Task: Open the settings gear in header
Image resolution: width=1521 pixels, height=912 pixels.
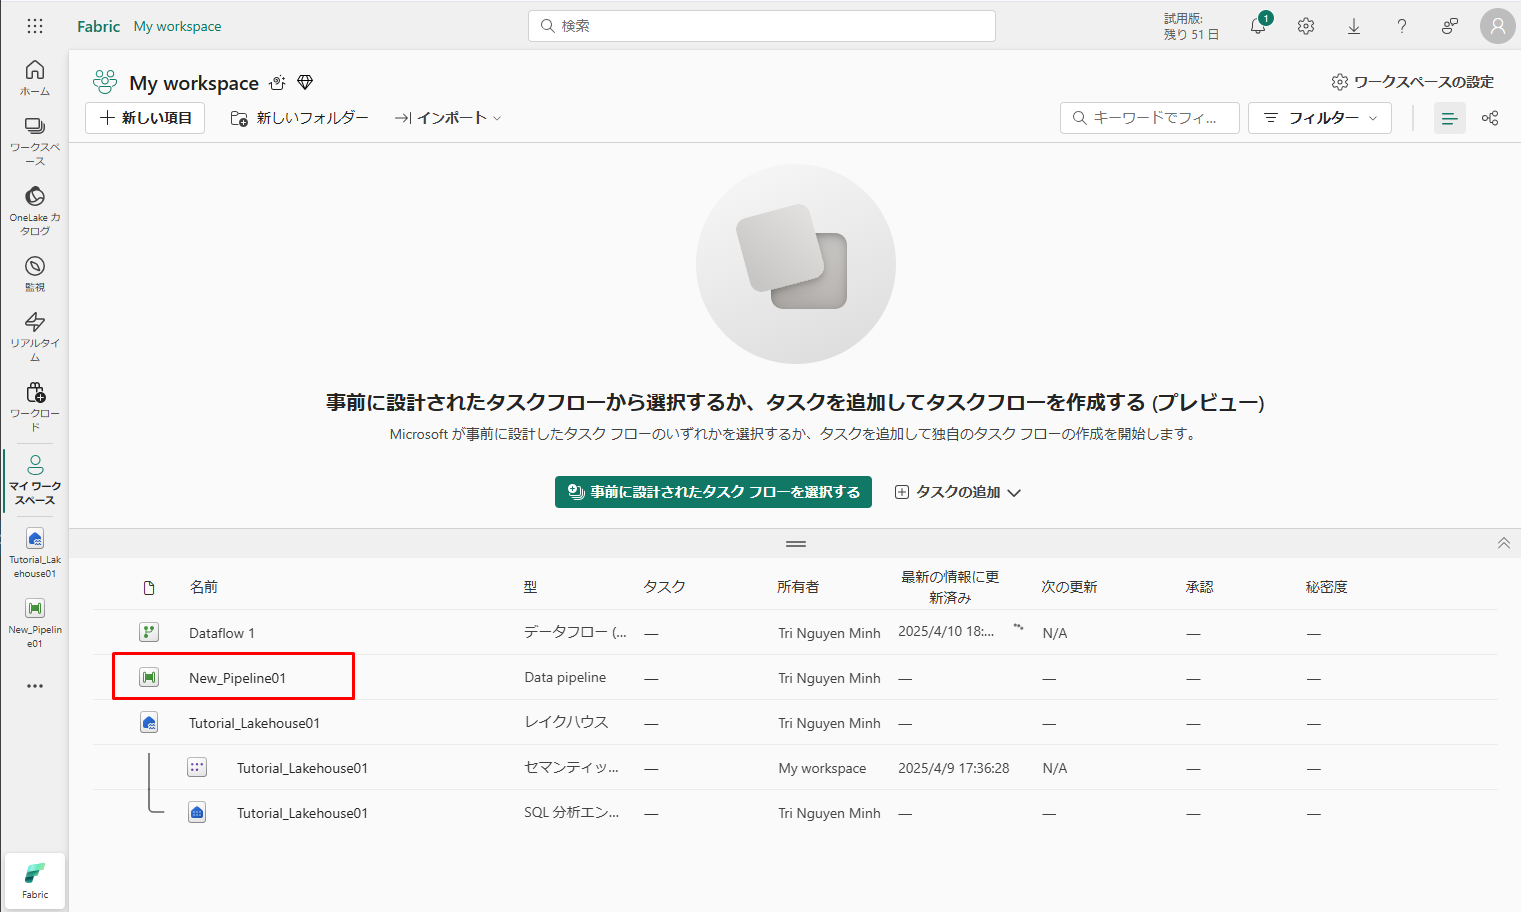Action: (1306, 27)
